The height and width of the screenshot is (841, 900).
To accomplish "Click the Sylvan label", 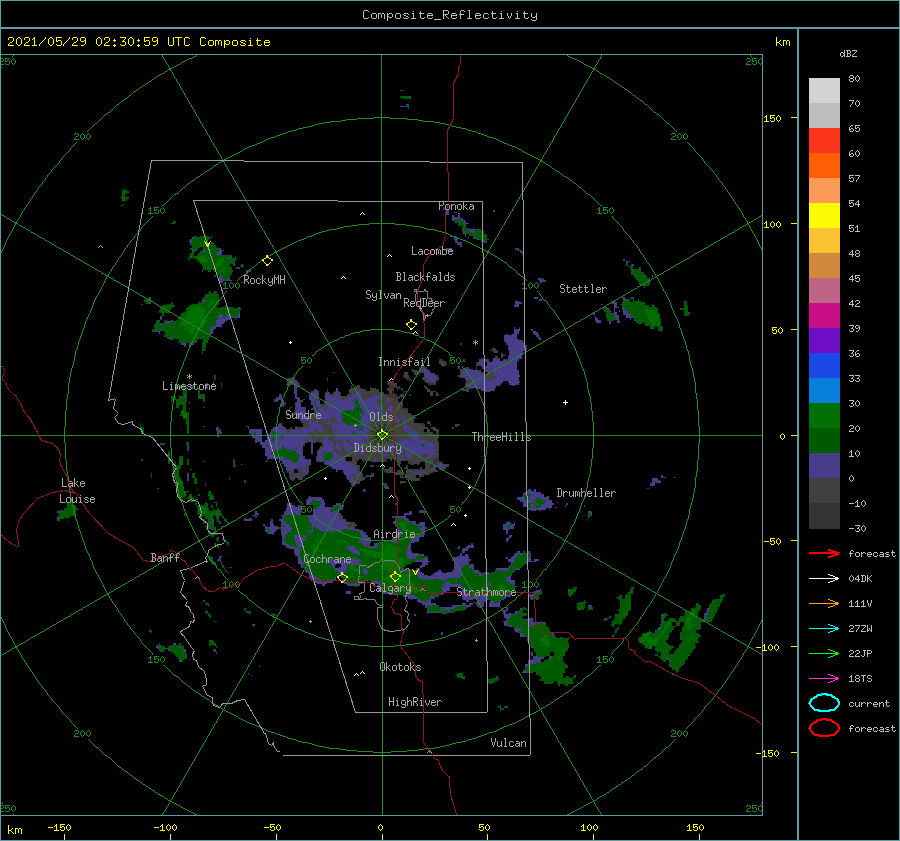I will click(x=383, y=295).
